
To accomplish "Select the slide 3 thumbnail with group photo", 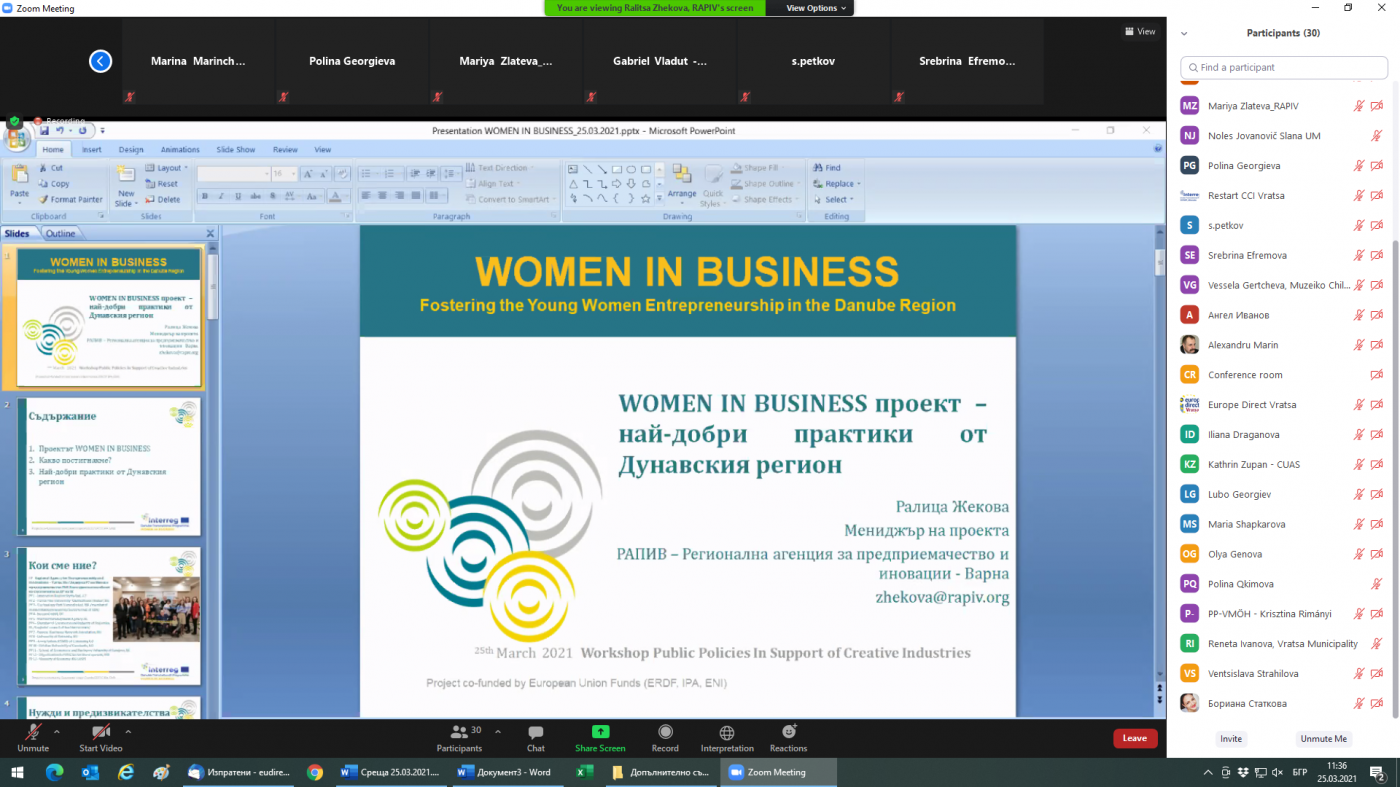I will (x=108, y=615).
